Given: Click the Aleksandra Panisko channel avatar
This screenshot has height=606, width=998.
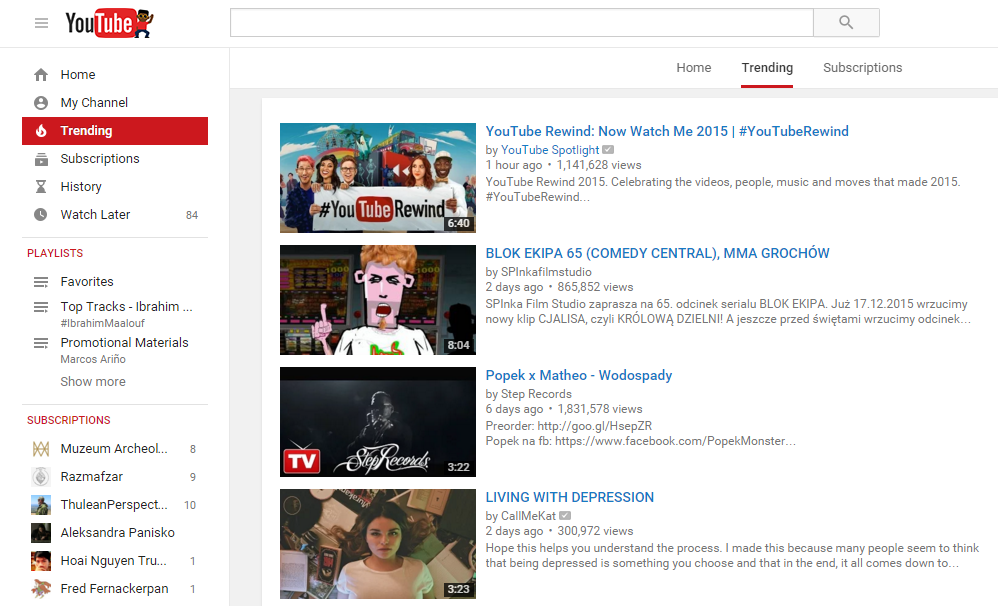Looking at the screenshot, I should click(x=41, y=533).
